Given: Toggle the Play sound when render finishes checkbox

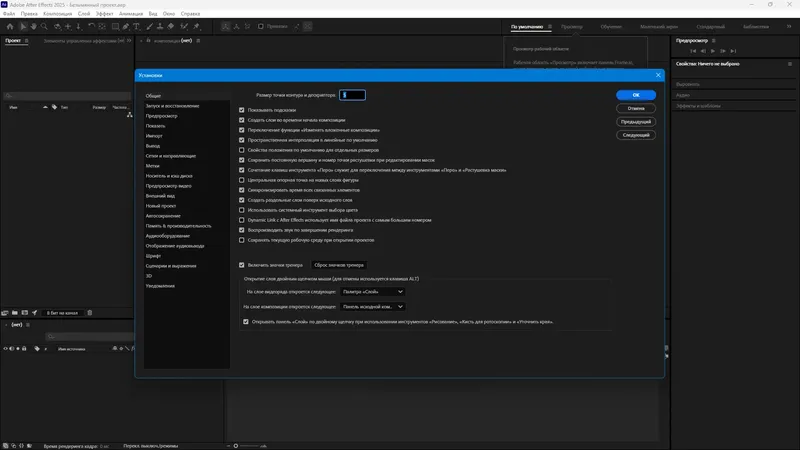Looking at the screenshot, I should tap(242, 230).
